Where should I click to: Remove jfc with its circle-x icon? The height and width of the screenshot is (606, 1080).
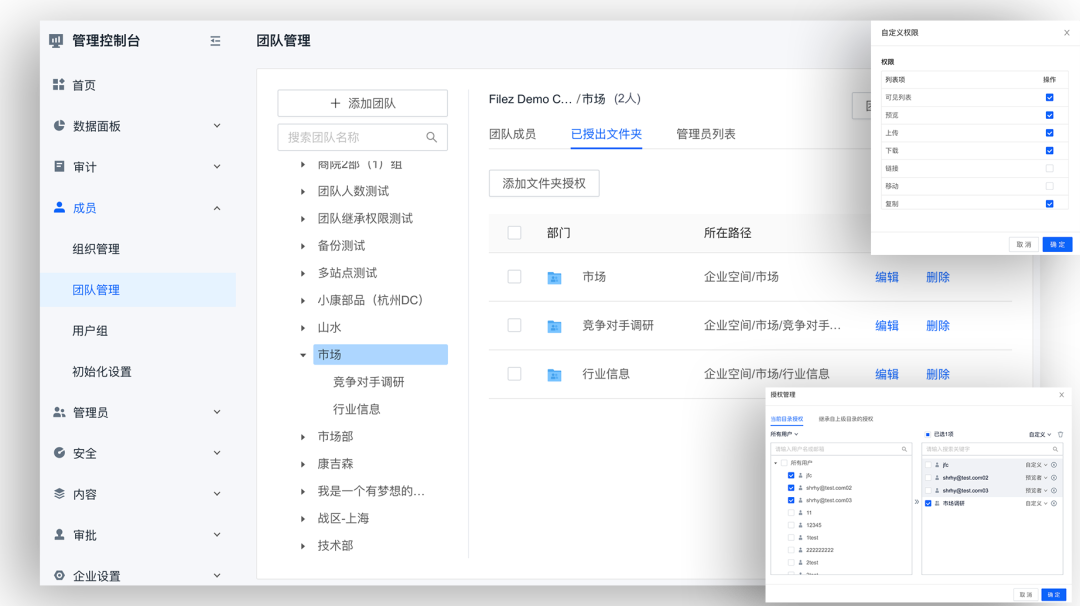pyautogui.click(x=1054, y=465)
